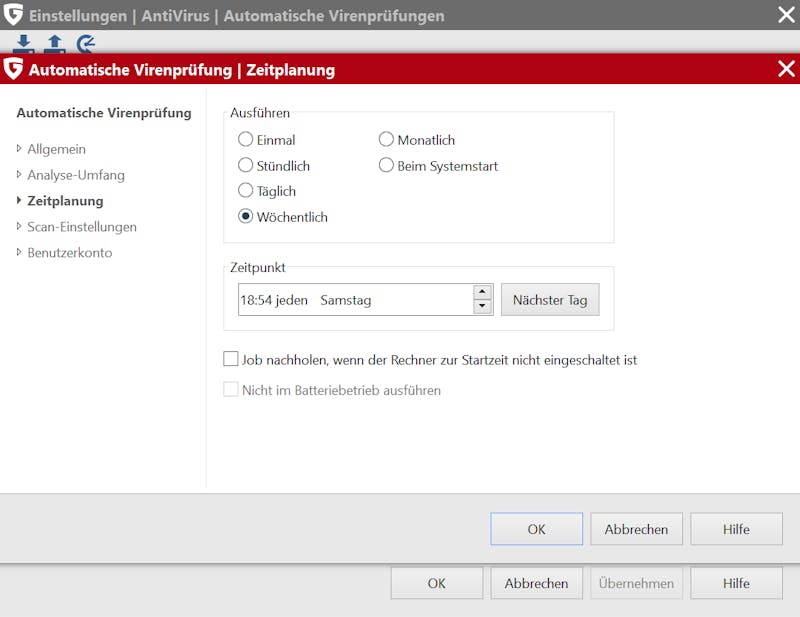Confirm Zeitplanung dialog with highlighted OK

coord(536,529)
